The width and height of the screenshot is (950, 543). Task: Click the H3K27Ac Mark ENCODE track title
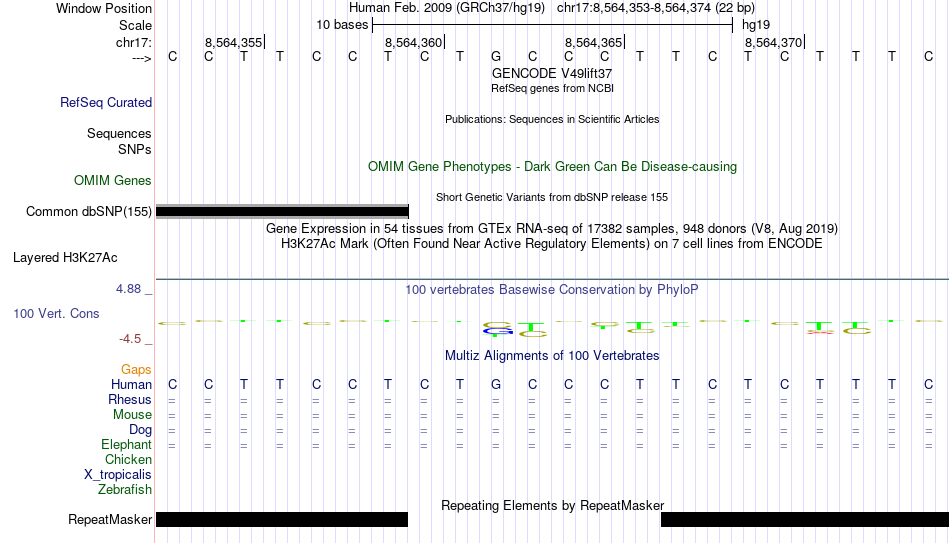pos(552,244)
